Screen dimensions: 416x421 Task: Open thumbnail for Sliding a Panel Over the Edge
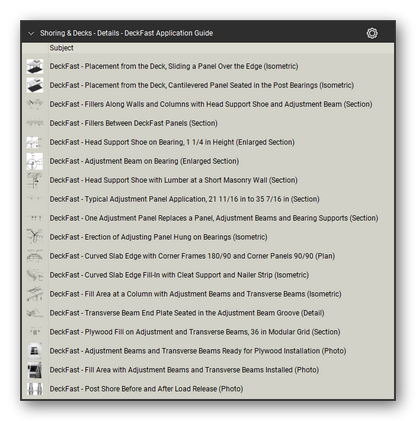pyautogui.click(x=35, y=66)
